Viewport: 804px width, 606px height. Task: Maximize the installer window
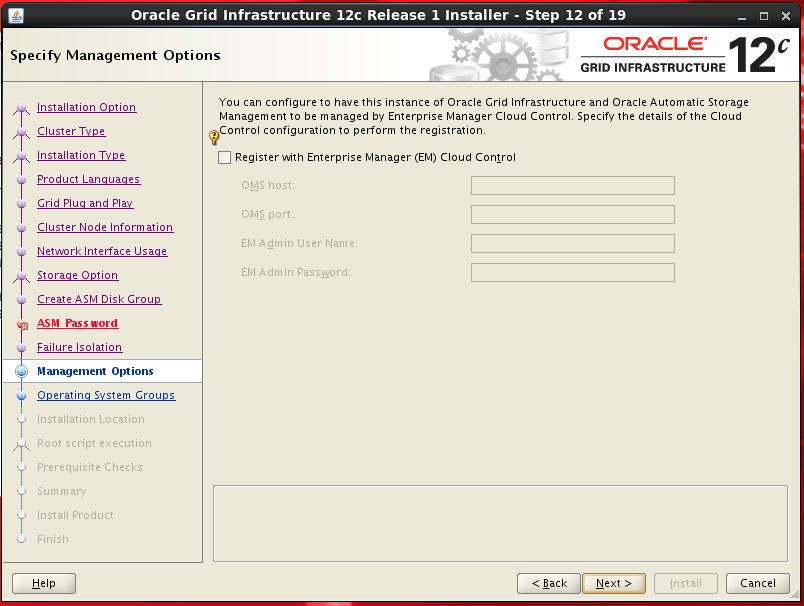(x=764, y=16)
